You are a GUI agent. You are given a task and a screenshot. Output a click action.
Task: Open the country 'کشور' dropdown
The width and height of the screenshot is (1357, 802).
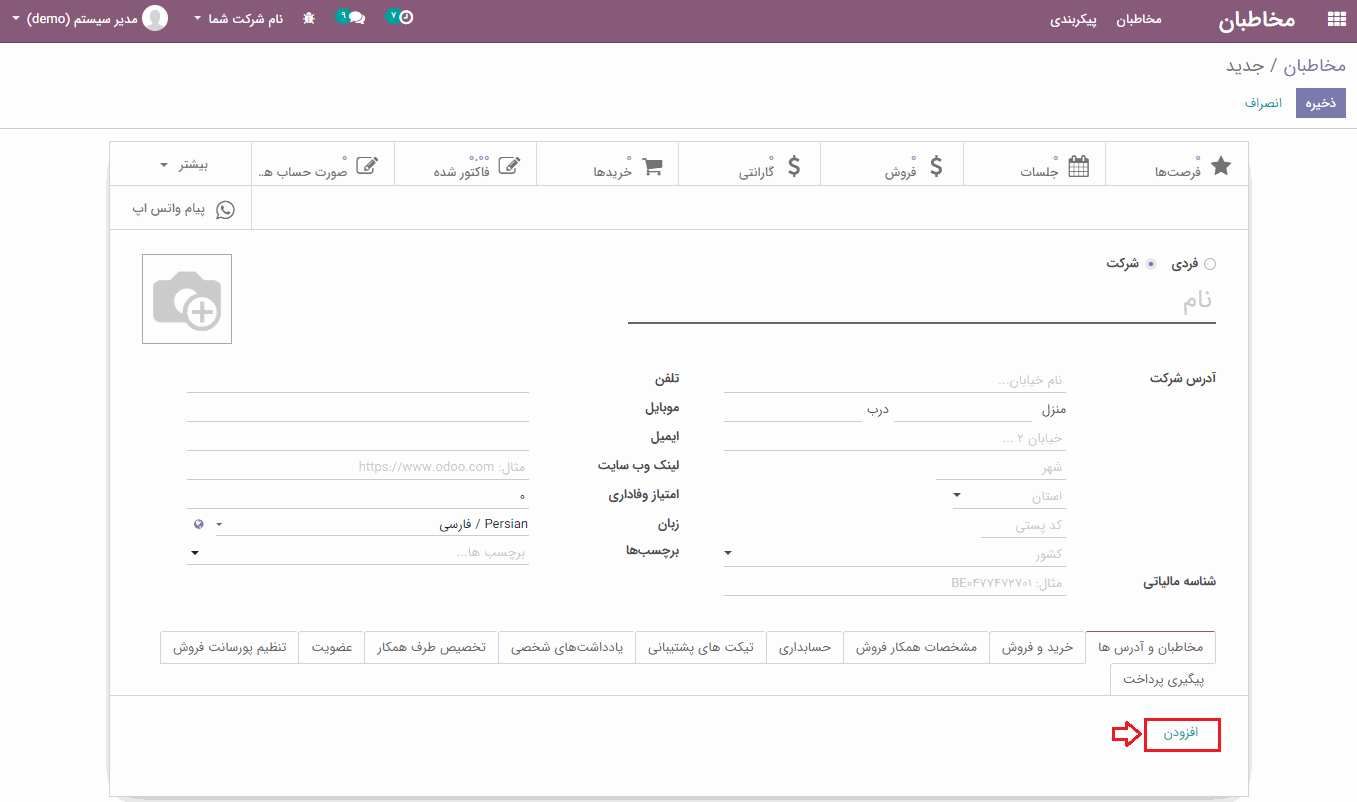tap(894, 554)
